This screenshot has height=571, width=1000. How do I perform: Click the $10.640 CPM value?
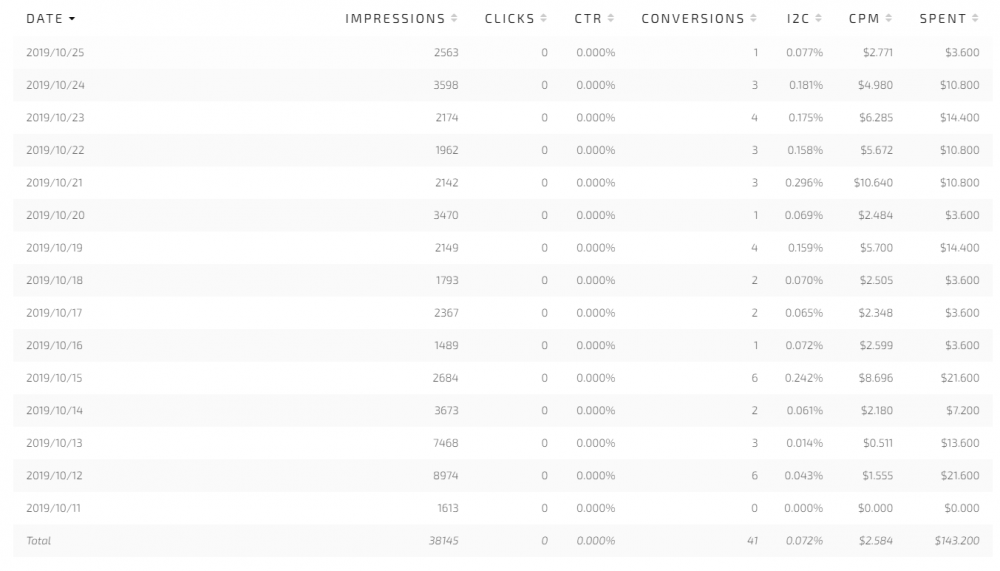coord(873,183)
